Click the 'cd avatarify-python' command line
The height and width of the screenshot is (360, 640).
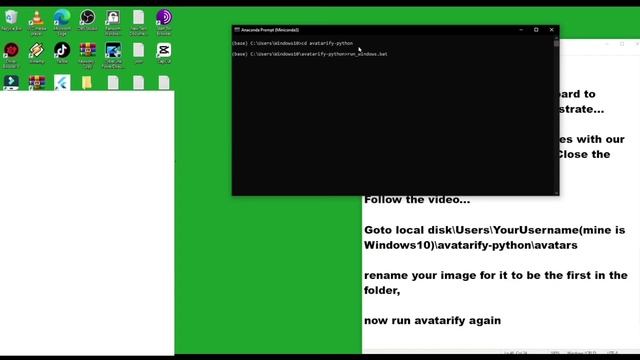pos(292,43)
